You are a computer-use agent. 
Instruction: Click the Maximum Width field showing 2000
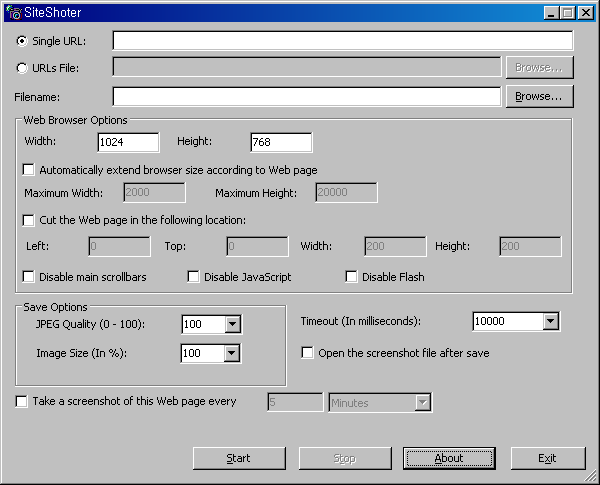coord(155,192)
